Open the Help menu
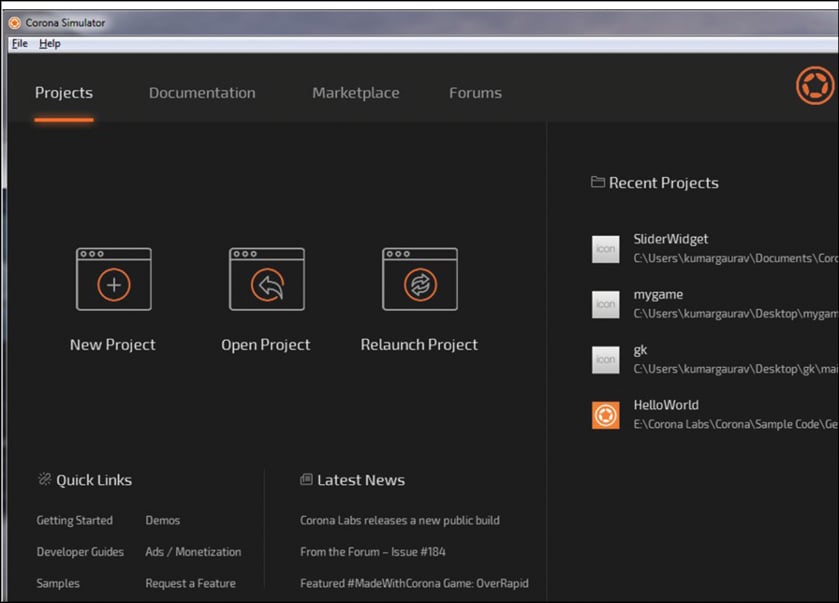This screenshot has width=839, height=603. 50,44
